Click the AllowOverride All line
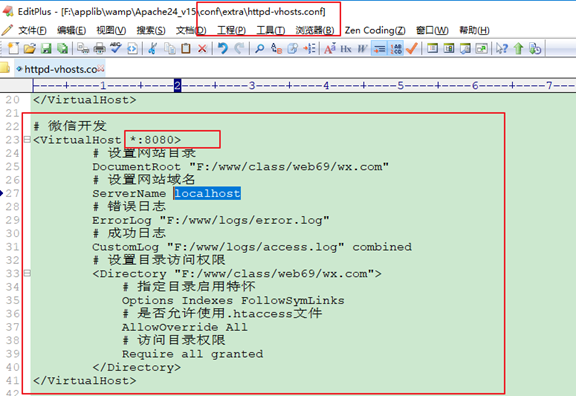This screenshot has height=396, width=576. point(185,327)
